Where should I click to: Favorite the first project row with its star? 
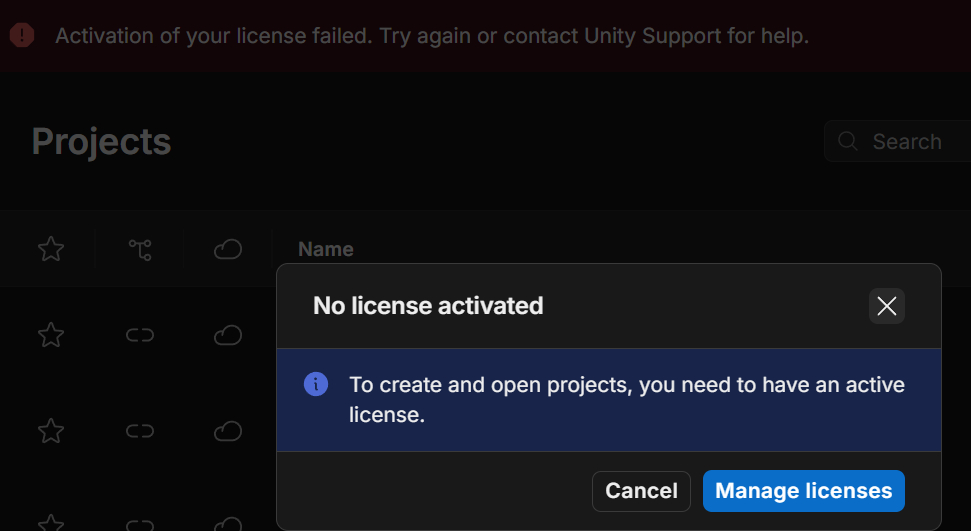(x=51, y=335)
